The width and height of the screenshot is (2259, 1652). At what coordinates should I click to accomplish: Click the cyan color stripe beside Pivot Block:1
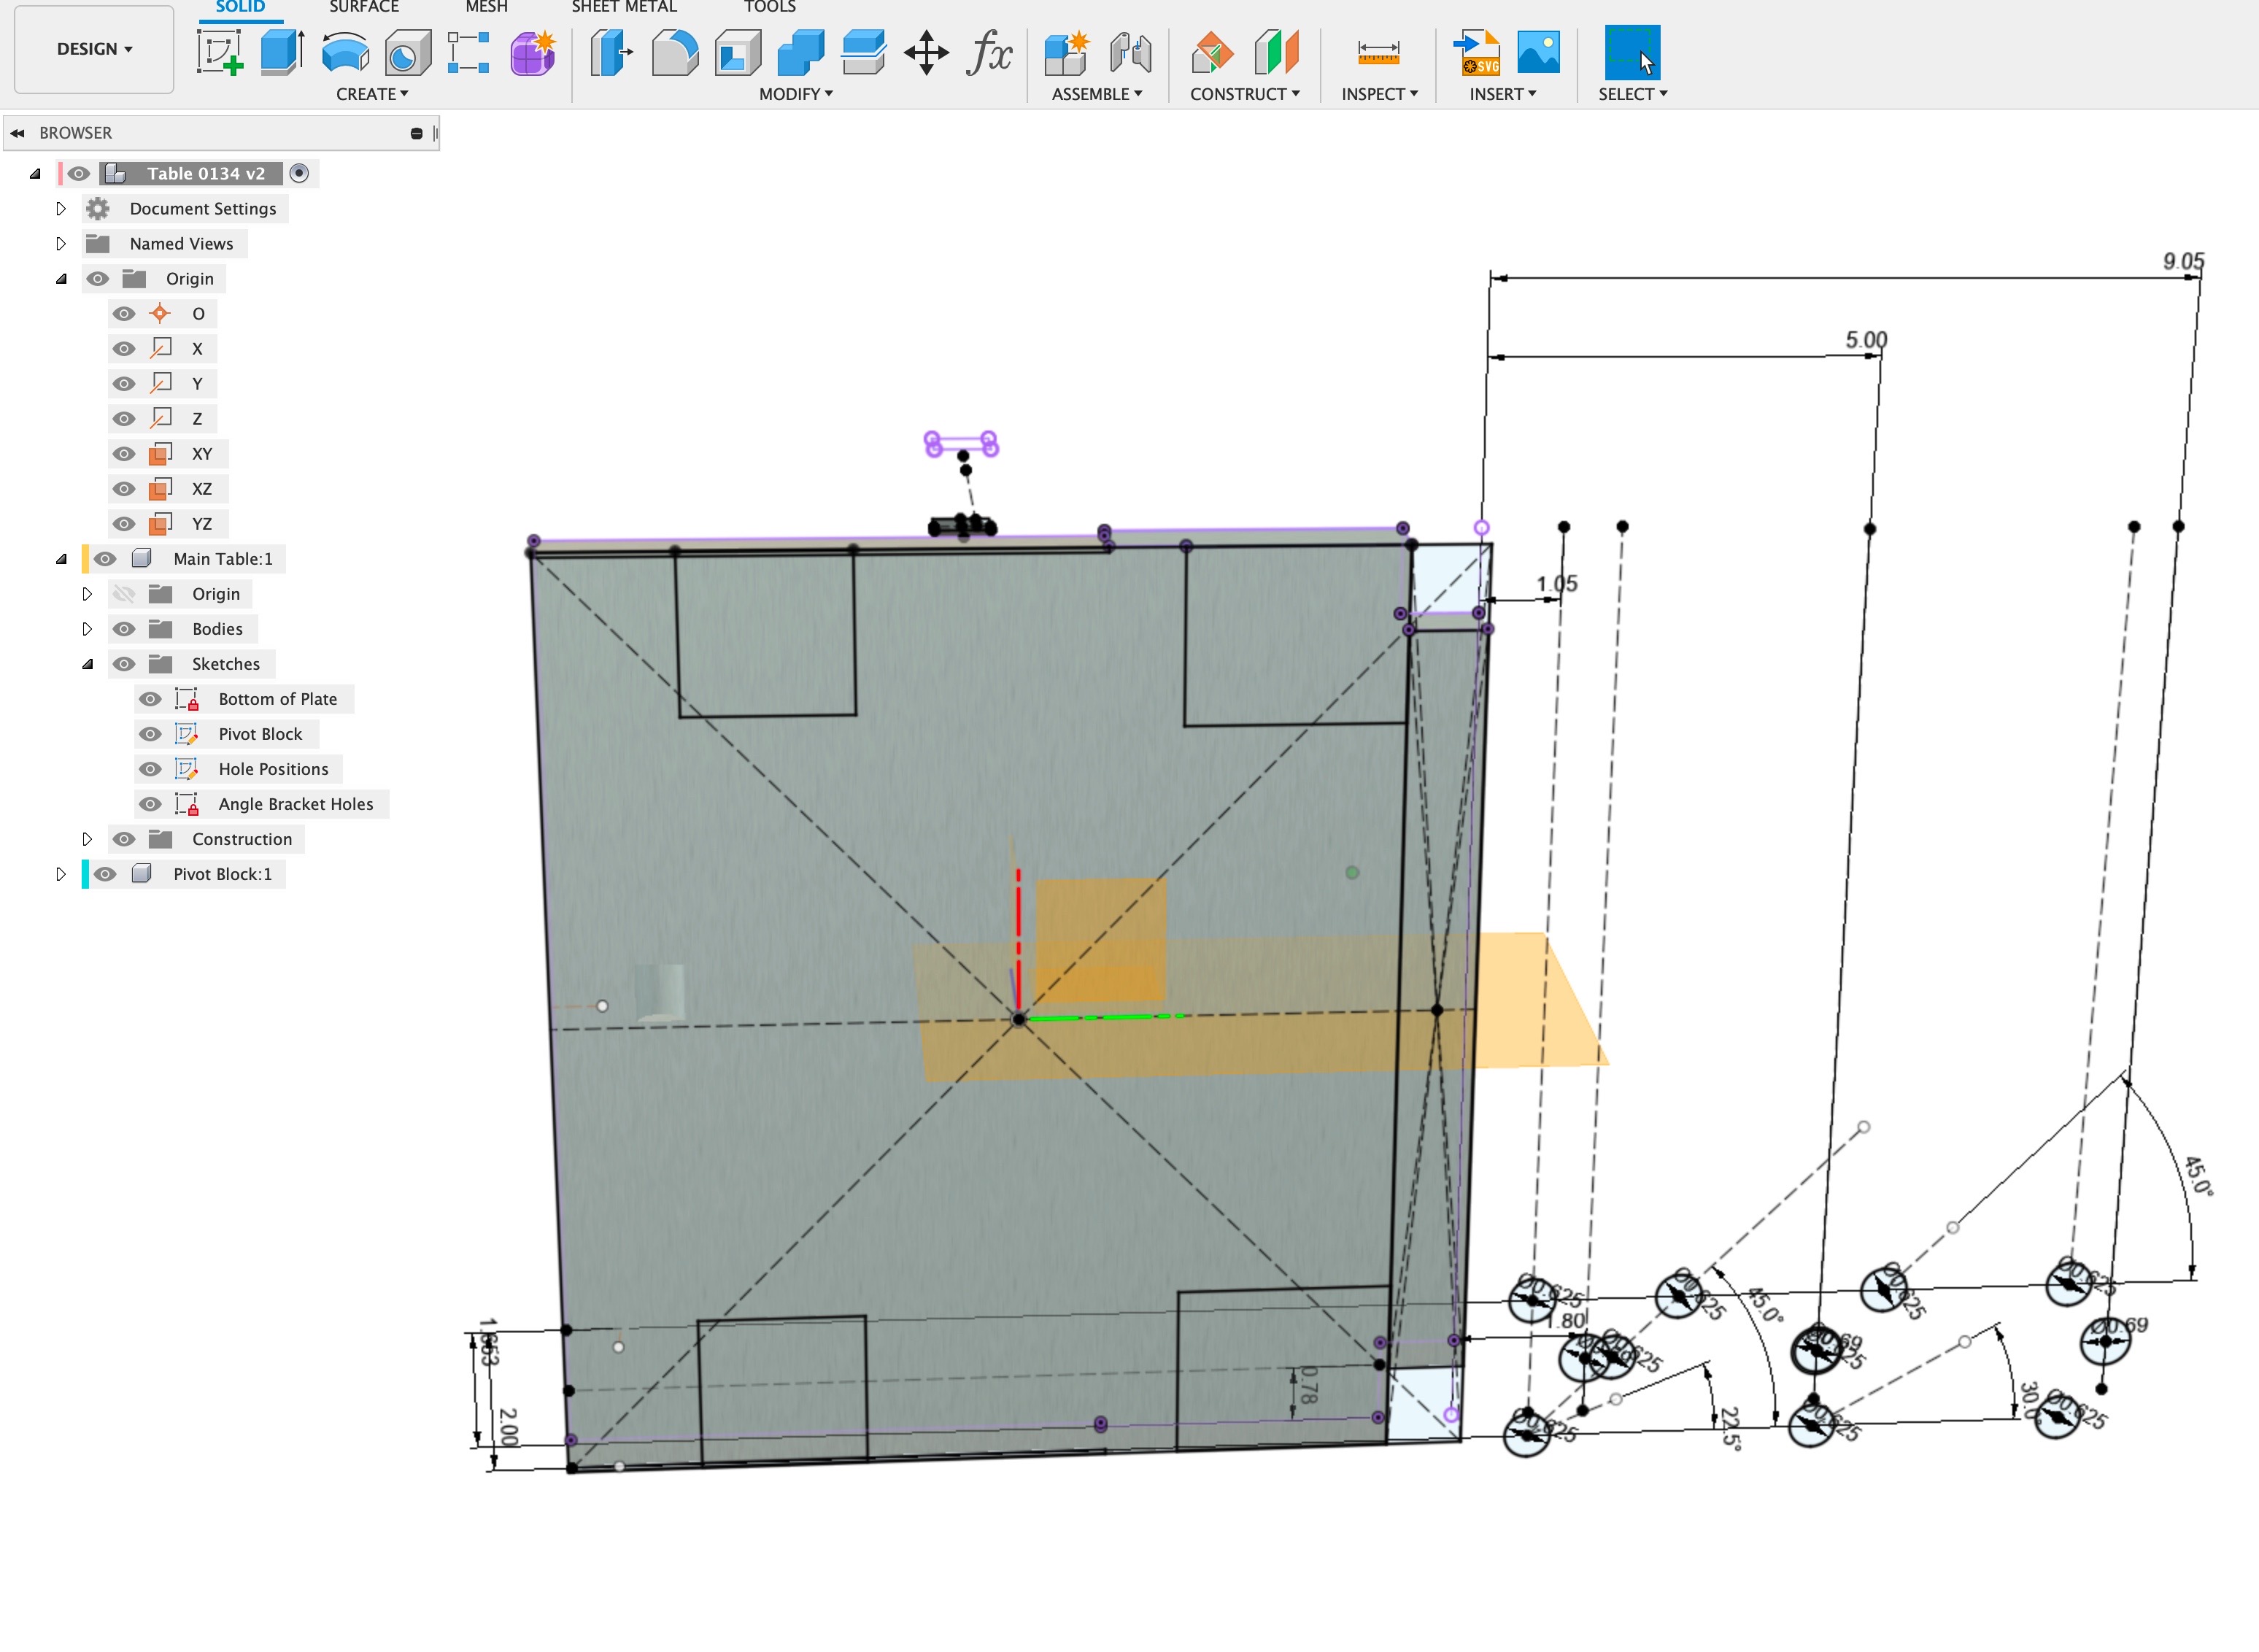click(85, 873)
